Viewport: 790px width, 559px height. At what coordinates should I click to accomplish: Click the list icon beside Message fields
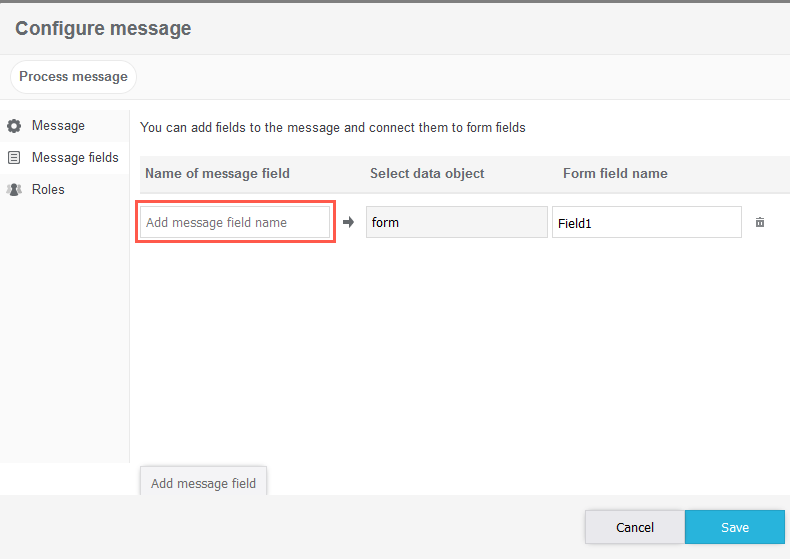(x=14, y=158)
